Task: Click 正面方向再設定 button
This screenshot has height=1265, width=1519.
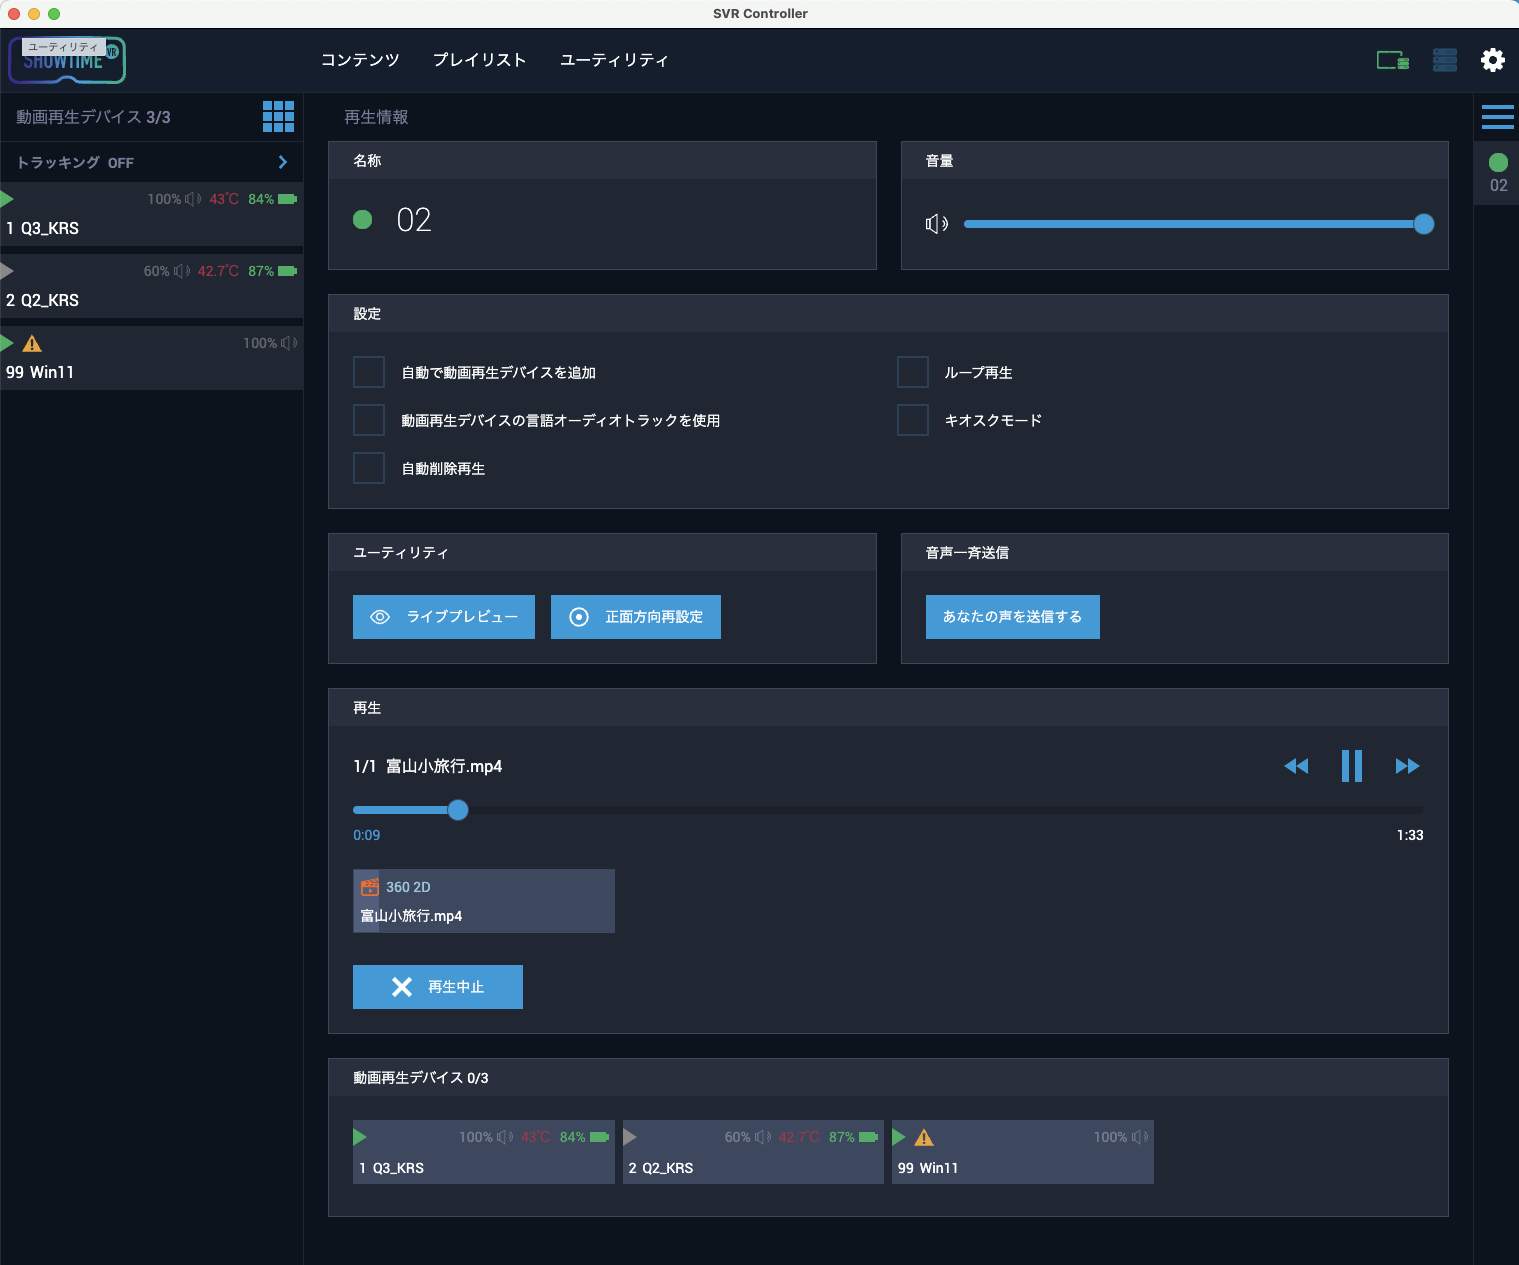Action: [x=636, y=617]
